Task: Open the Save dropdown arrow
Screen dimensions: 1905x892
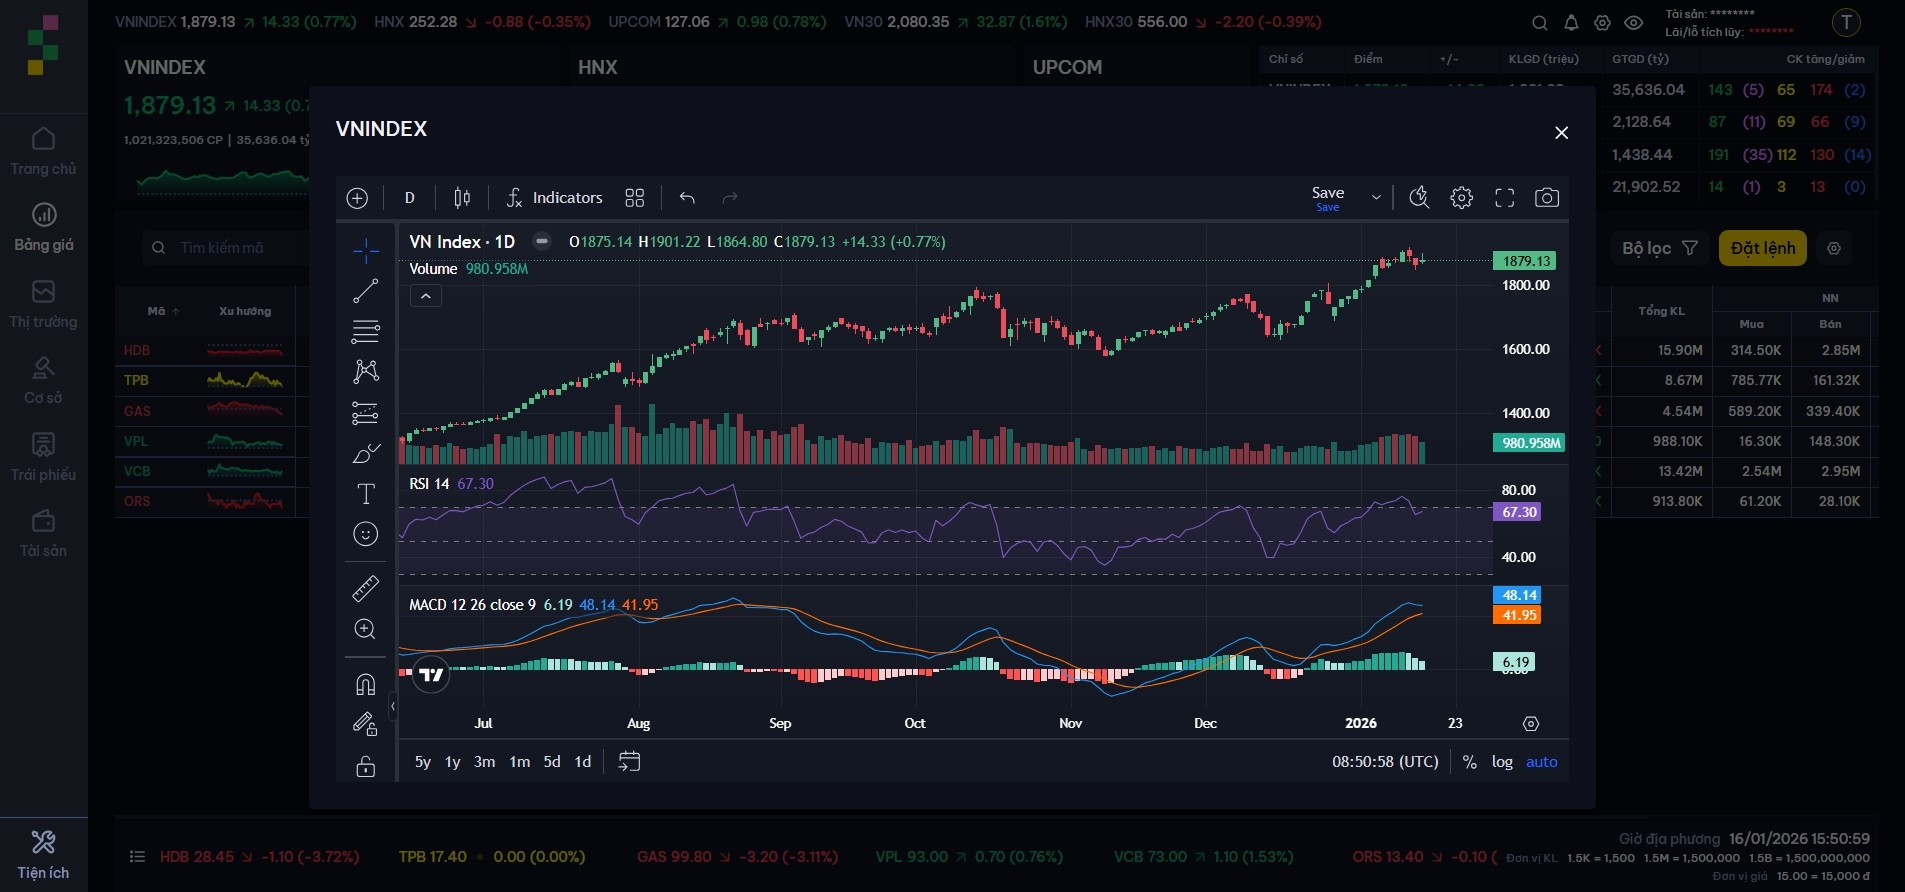Action: pyautogui.click(x=1376, y=198)
